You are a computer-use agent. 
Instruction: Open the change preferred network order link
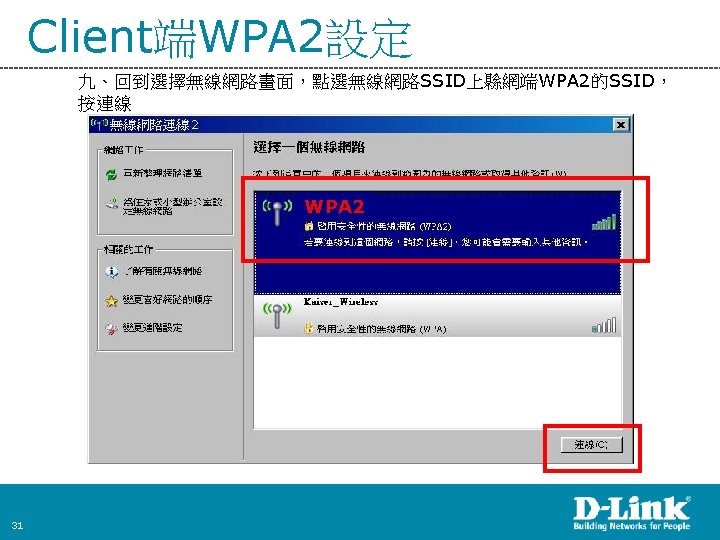[167, 300]
